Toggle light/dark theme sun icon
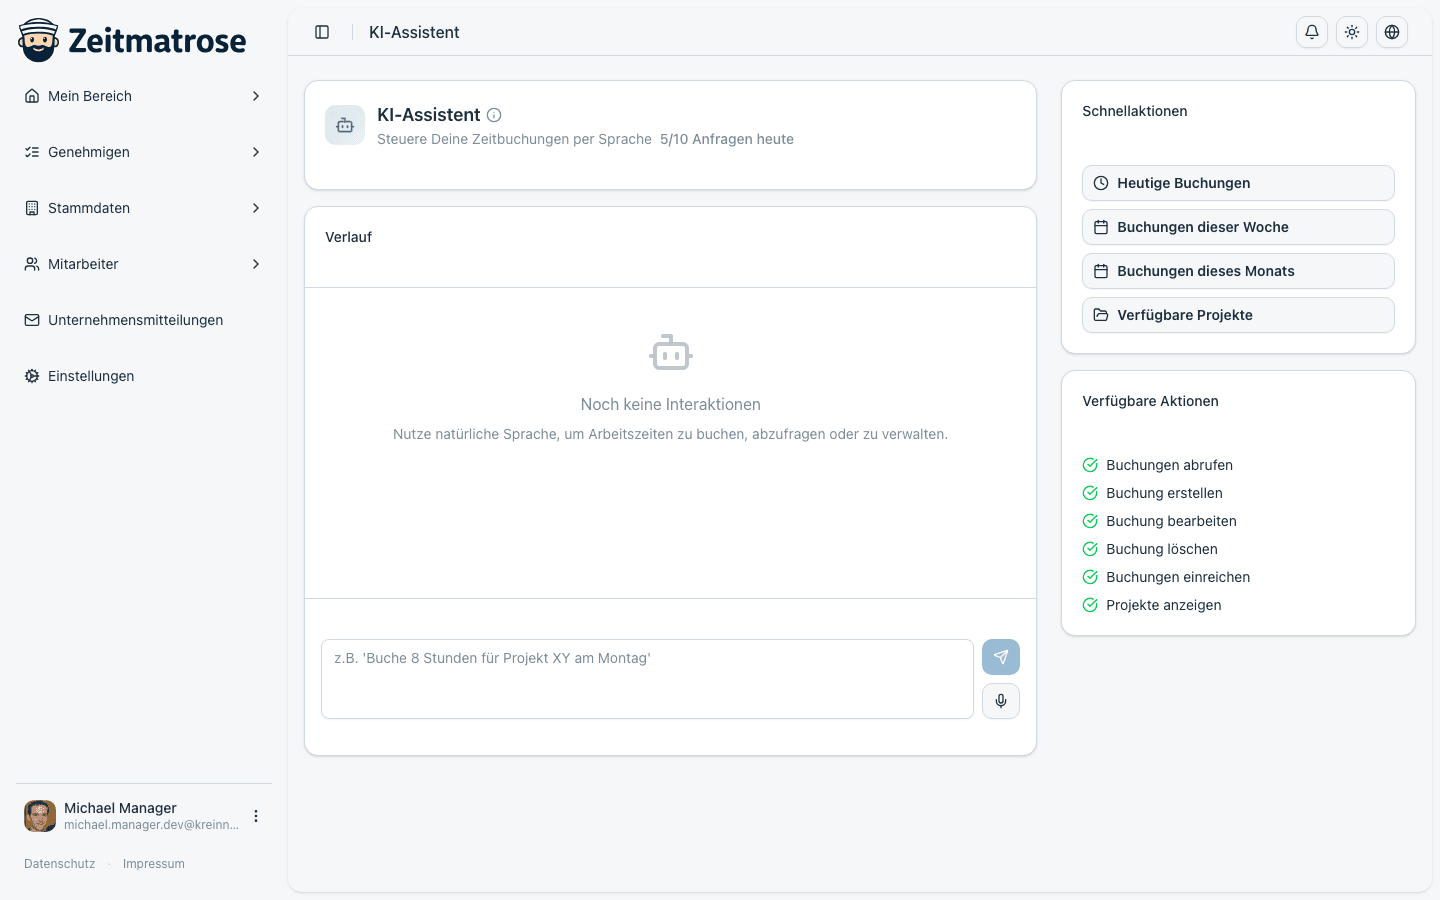This screenshot has width=1440, height=900. pos(1352,32)
